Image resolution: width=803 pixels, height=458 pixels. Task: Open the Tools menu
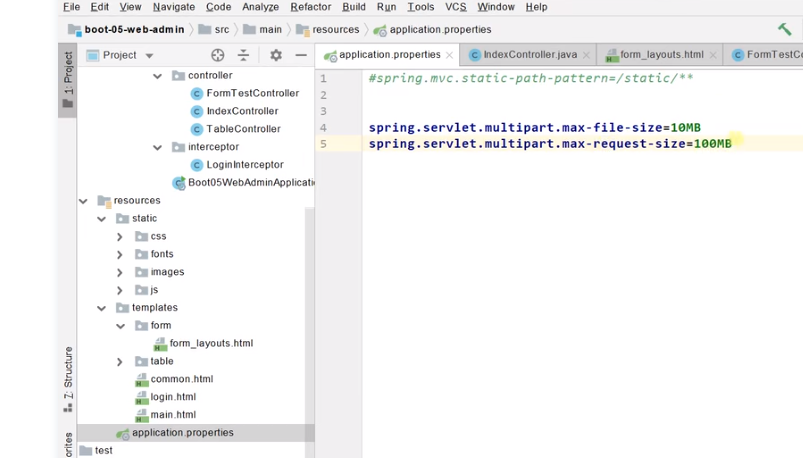tap(420, 7)
